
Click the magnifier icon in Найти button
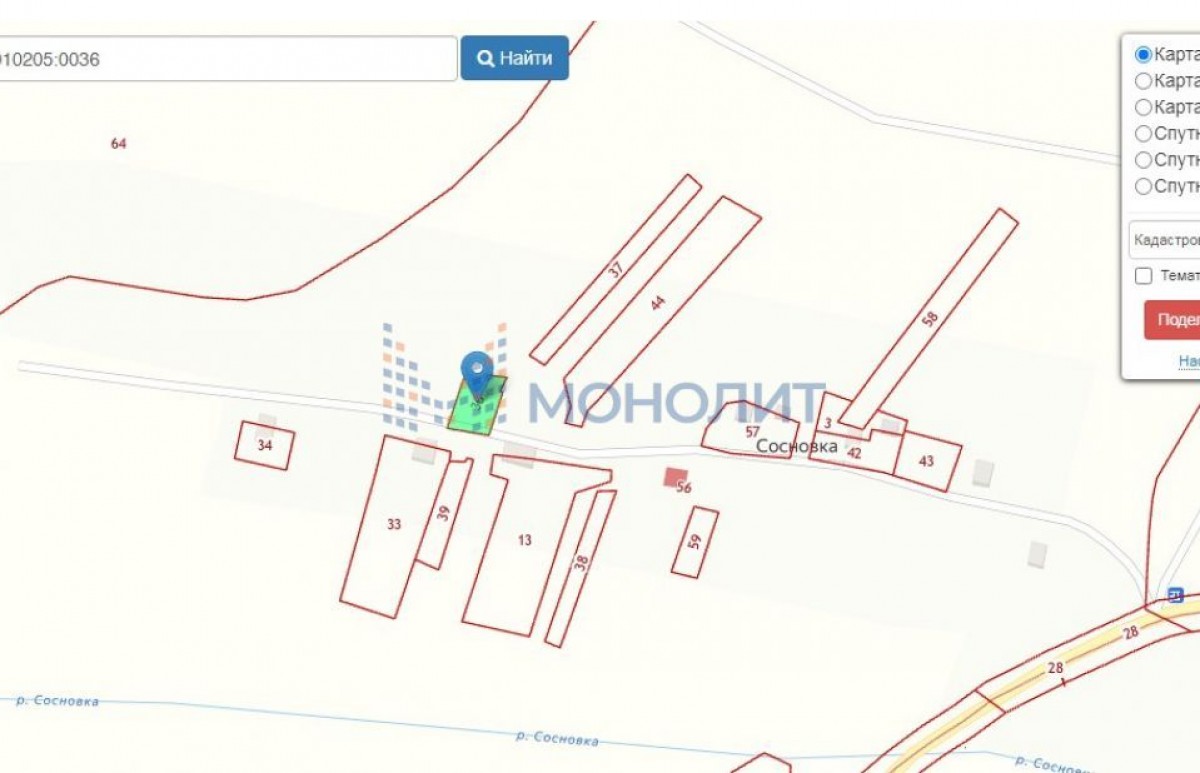click(x=486, y=58)
